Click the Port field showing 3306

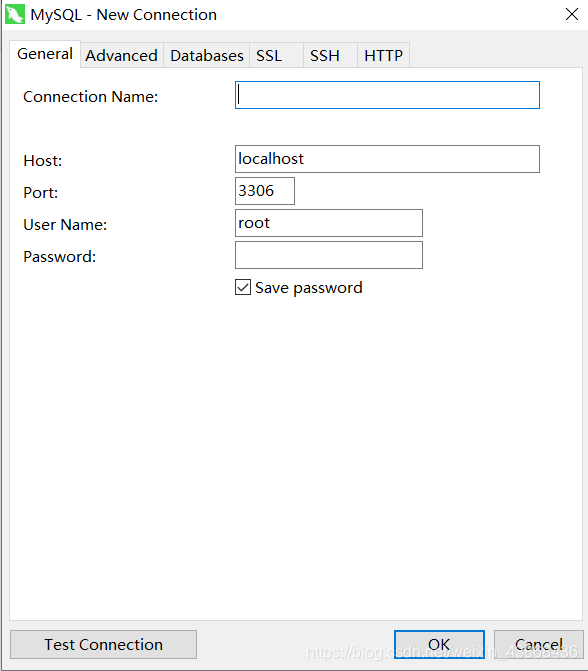pos(265,191)
